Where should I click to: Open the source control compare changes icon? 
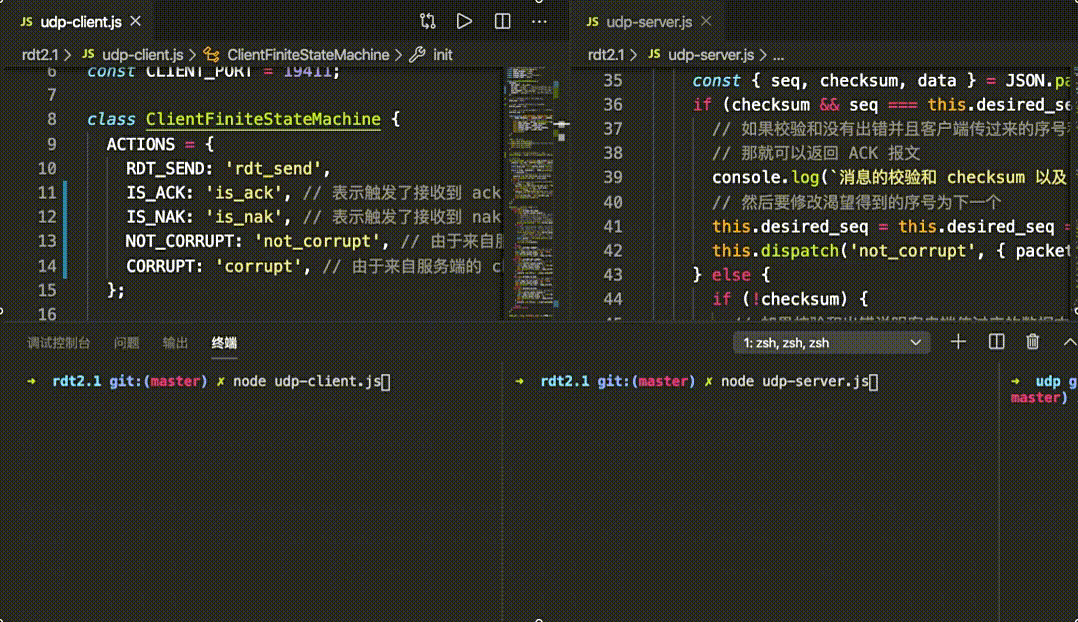coord(429,20)
